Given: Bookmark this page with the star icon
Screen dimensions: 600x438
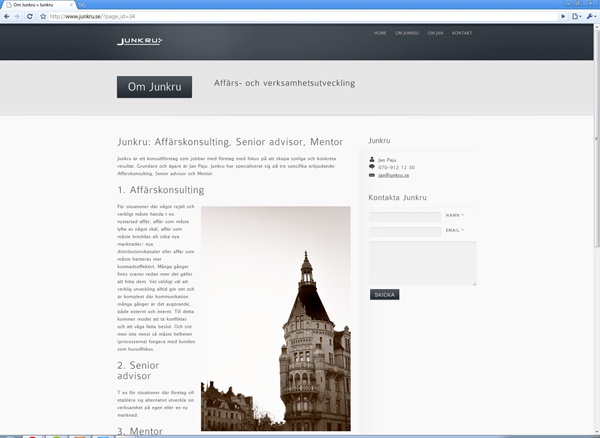Looking at the screenshot, I should click(x=43, y=16).
